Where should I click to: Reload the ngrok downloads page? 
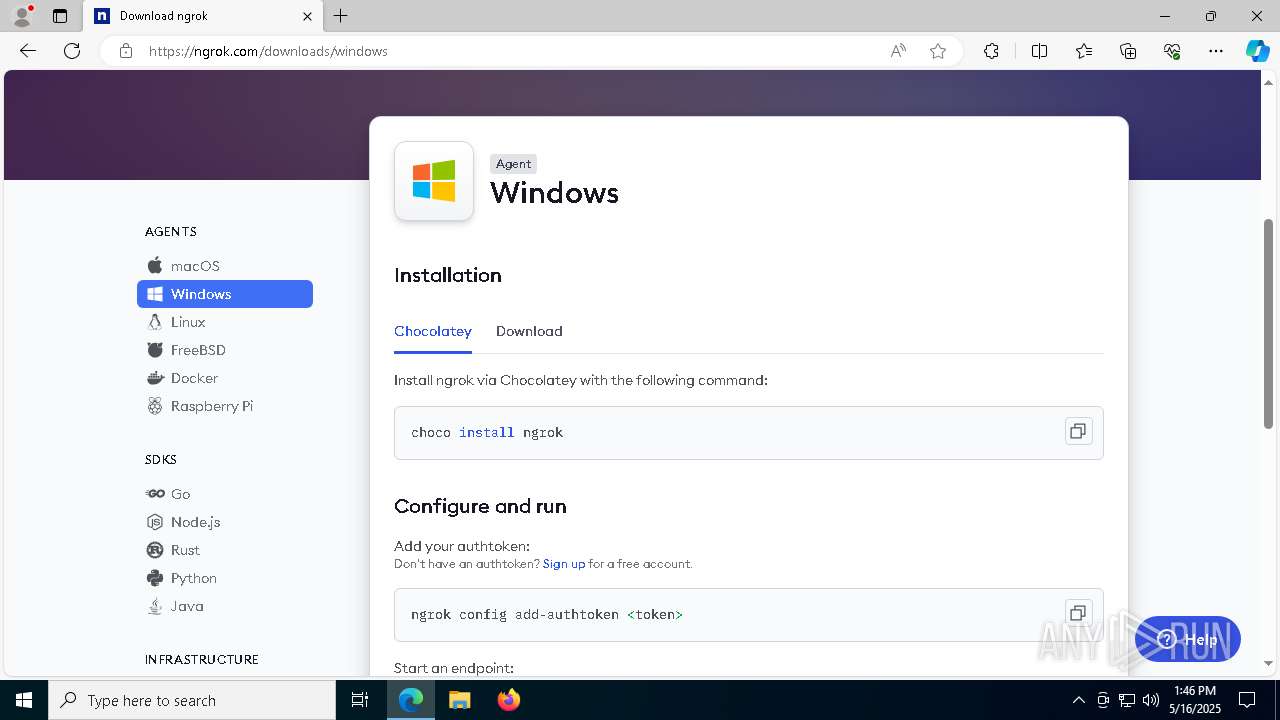(72, 51)
